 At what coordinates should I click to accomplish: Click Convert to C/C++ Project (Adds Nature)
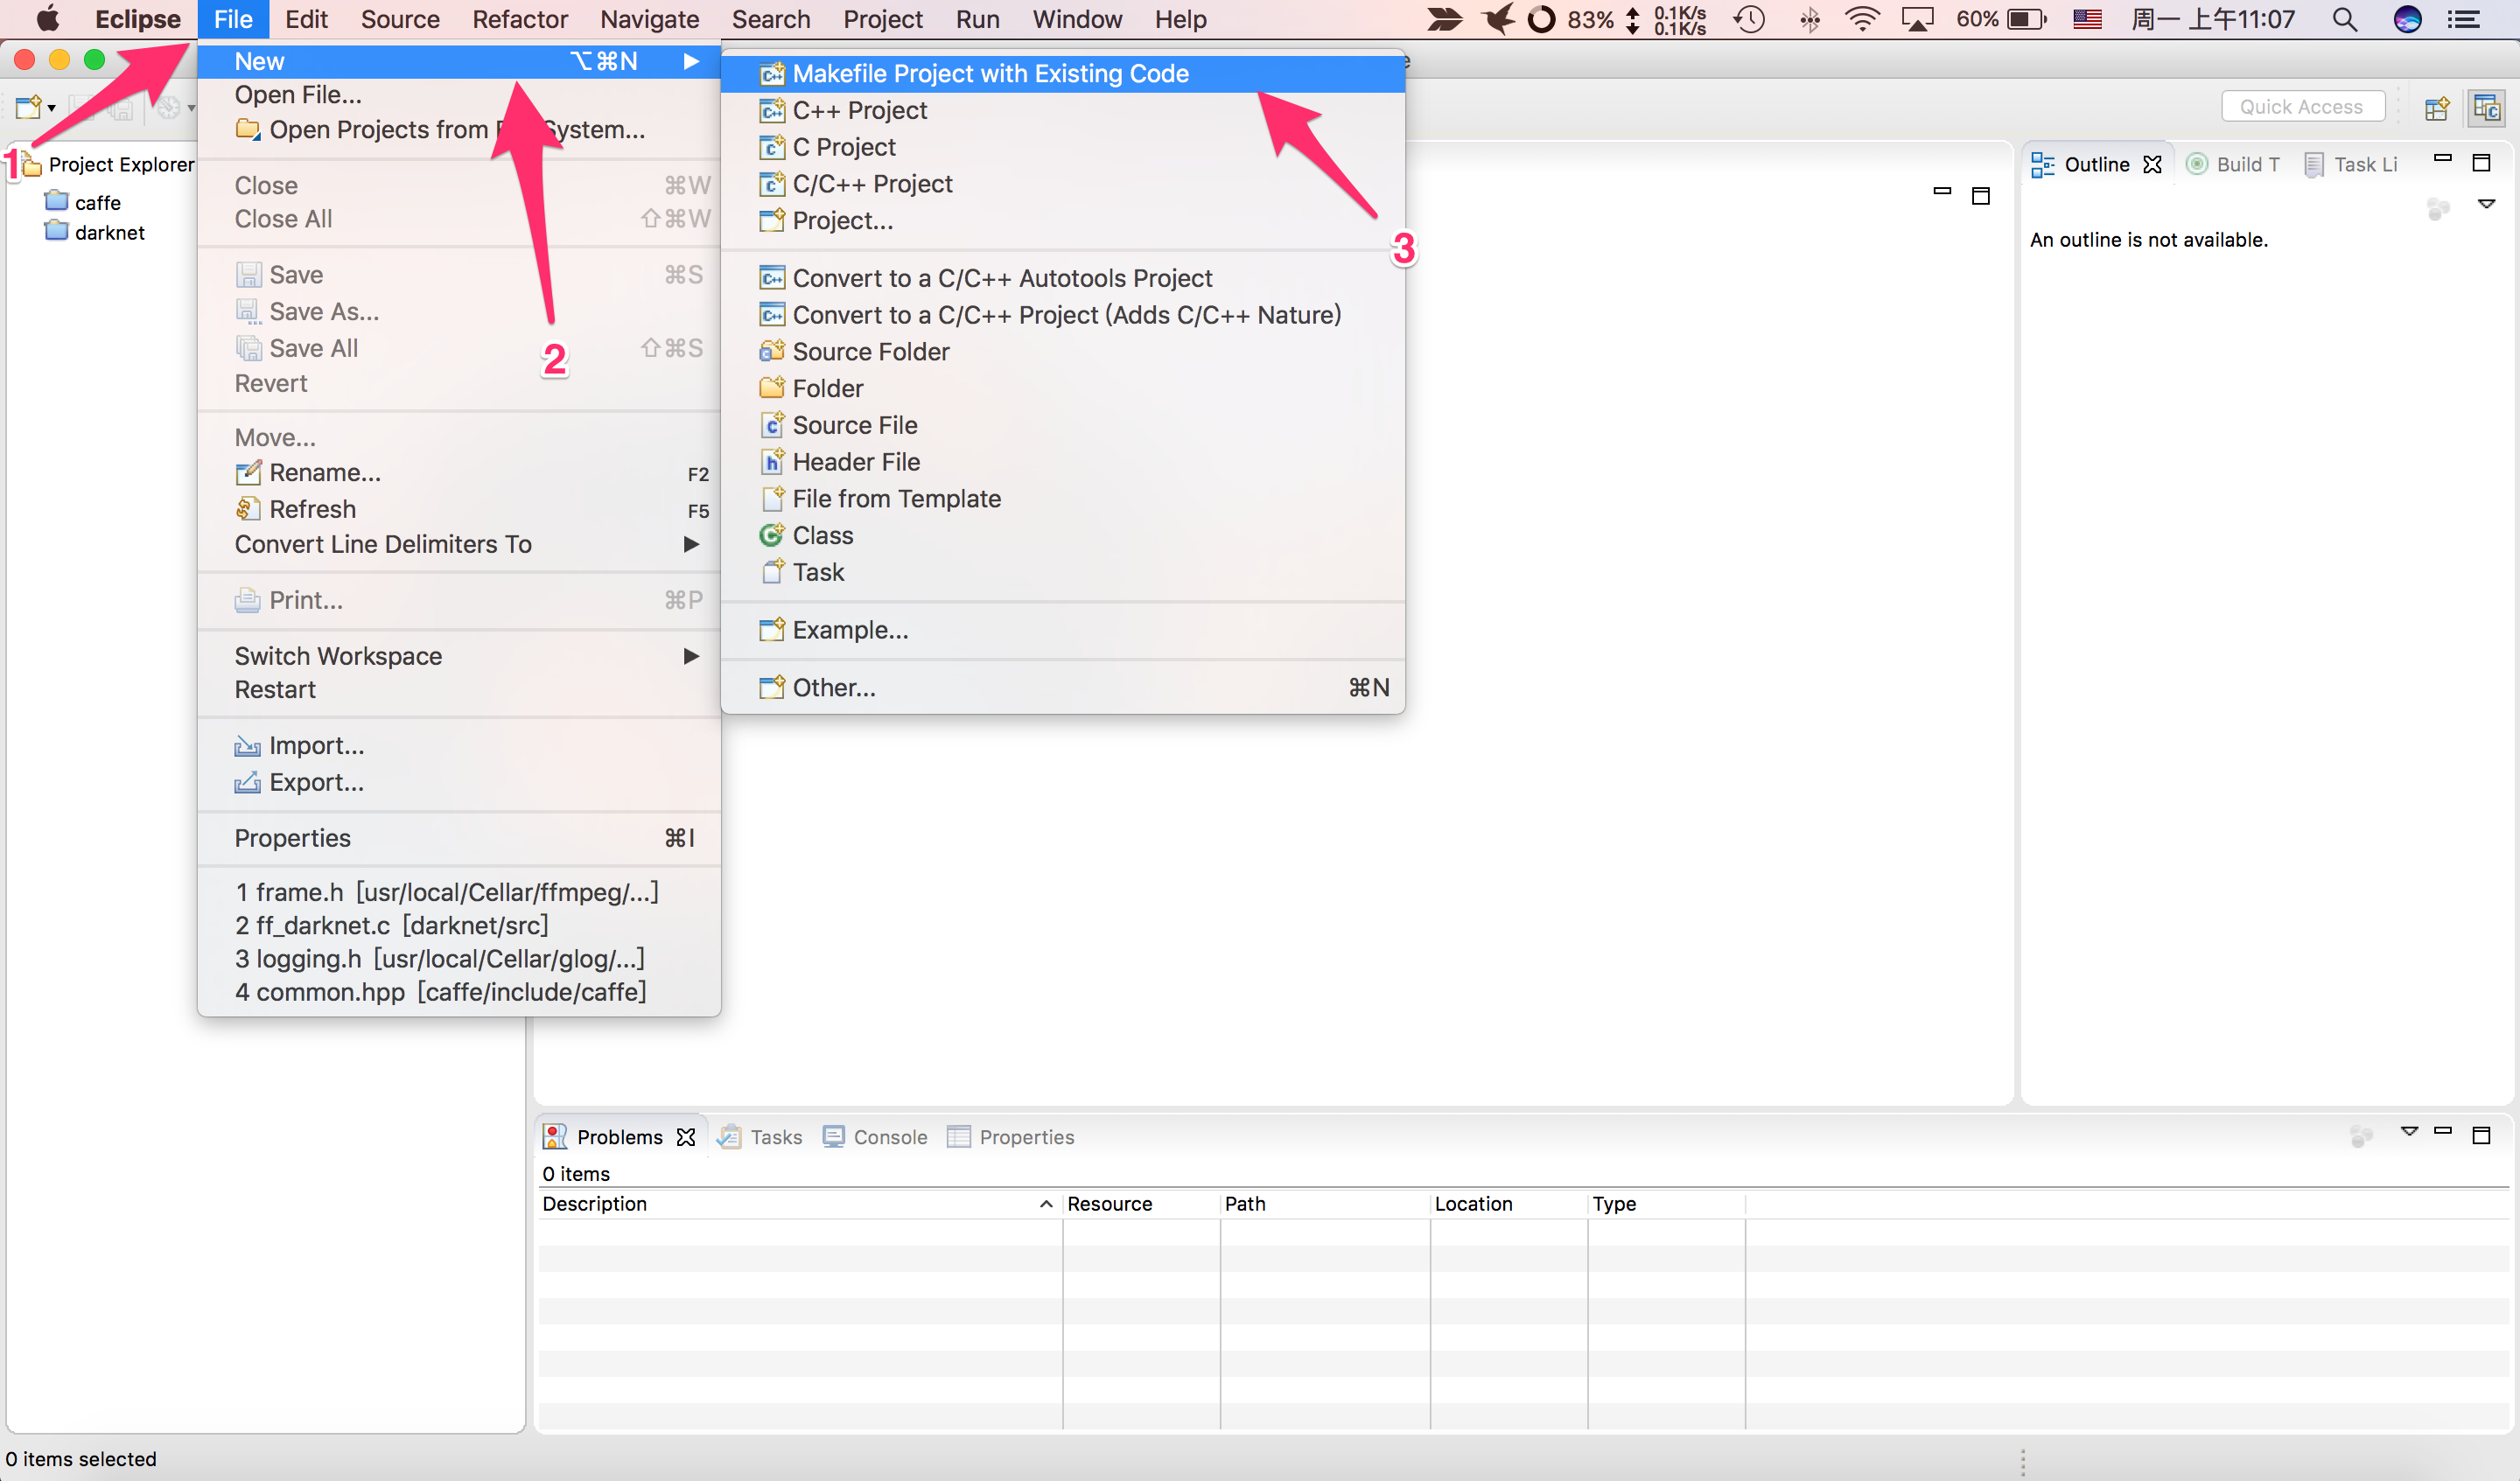(1062, 315)
